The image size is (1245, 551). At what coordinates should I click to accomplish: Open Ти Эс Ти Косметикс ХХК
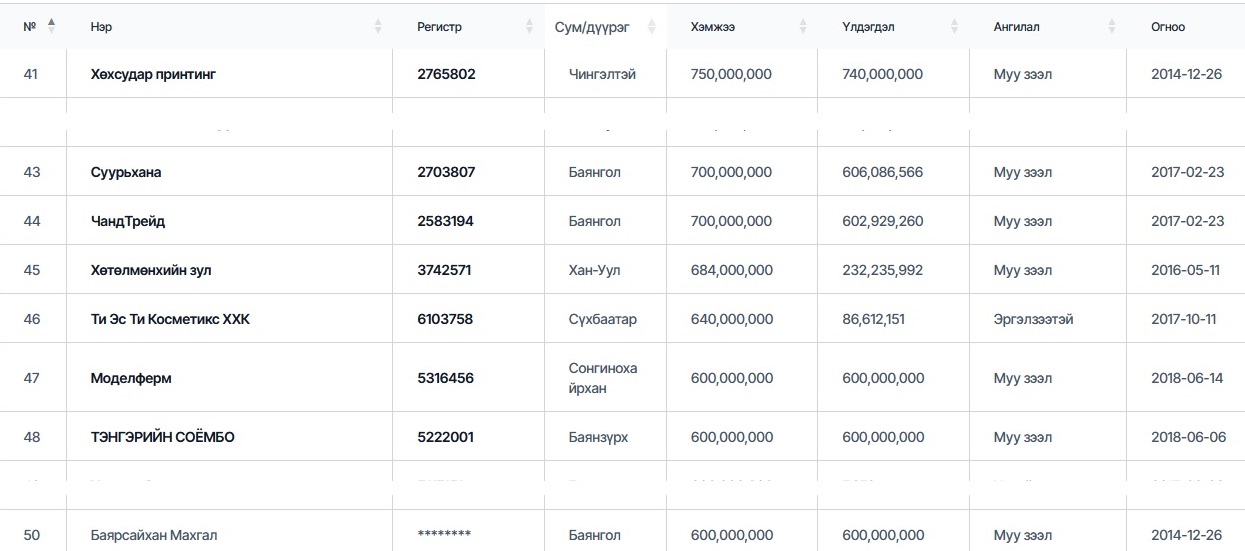[x=170, y=319]
